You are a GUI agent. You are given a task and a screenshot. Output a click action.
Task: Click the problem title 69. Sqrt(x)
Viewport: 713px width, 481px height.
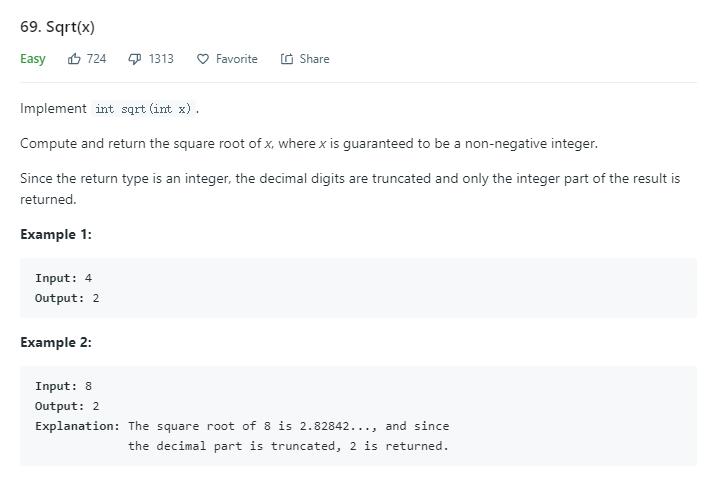(57, 27)
